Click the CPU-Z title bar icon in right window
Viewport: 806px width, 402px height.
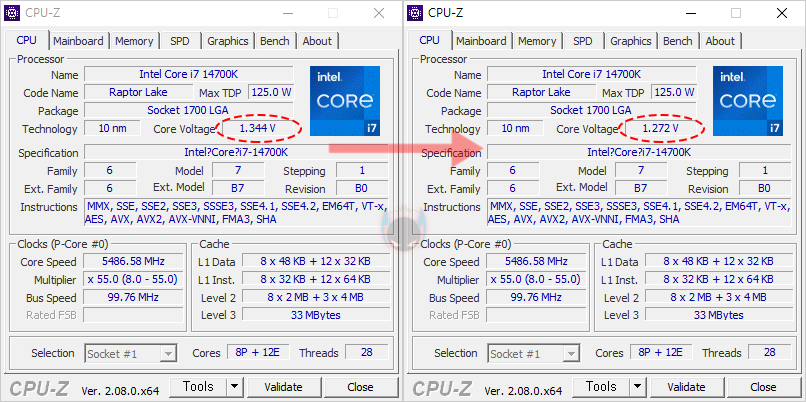415,13
